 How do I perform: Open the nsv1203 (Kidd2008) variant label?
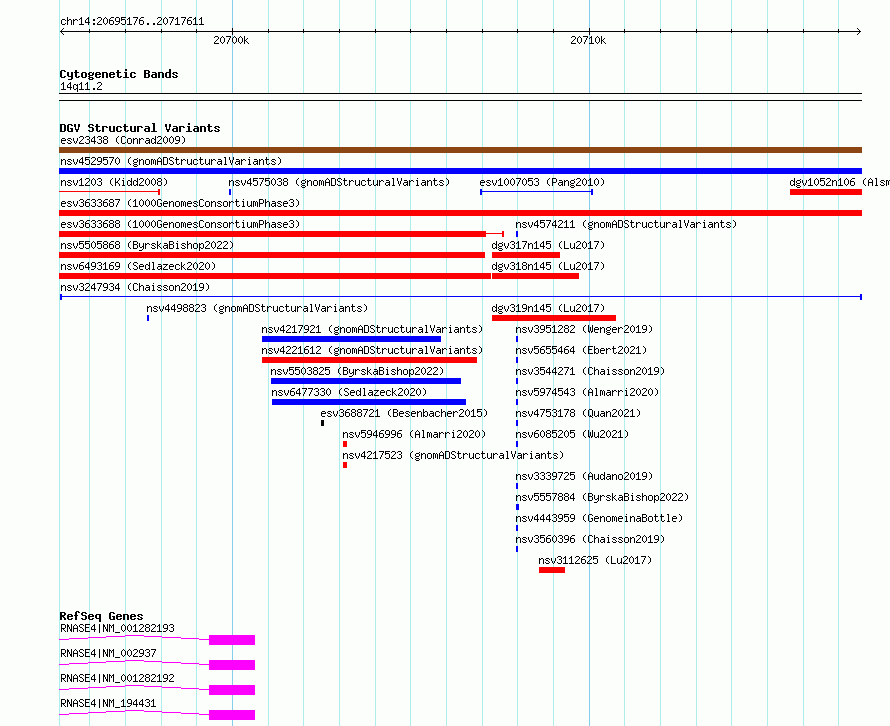tap(114, 182)
